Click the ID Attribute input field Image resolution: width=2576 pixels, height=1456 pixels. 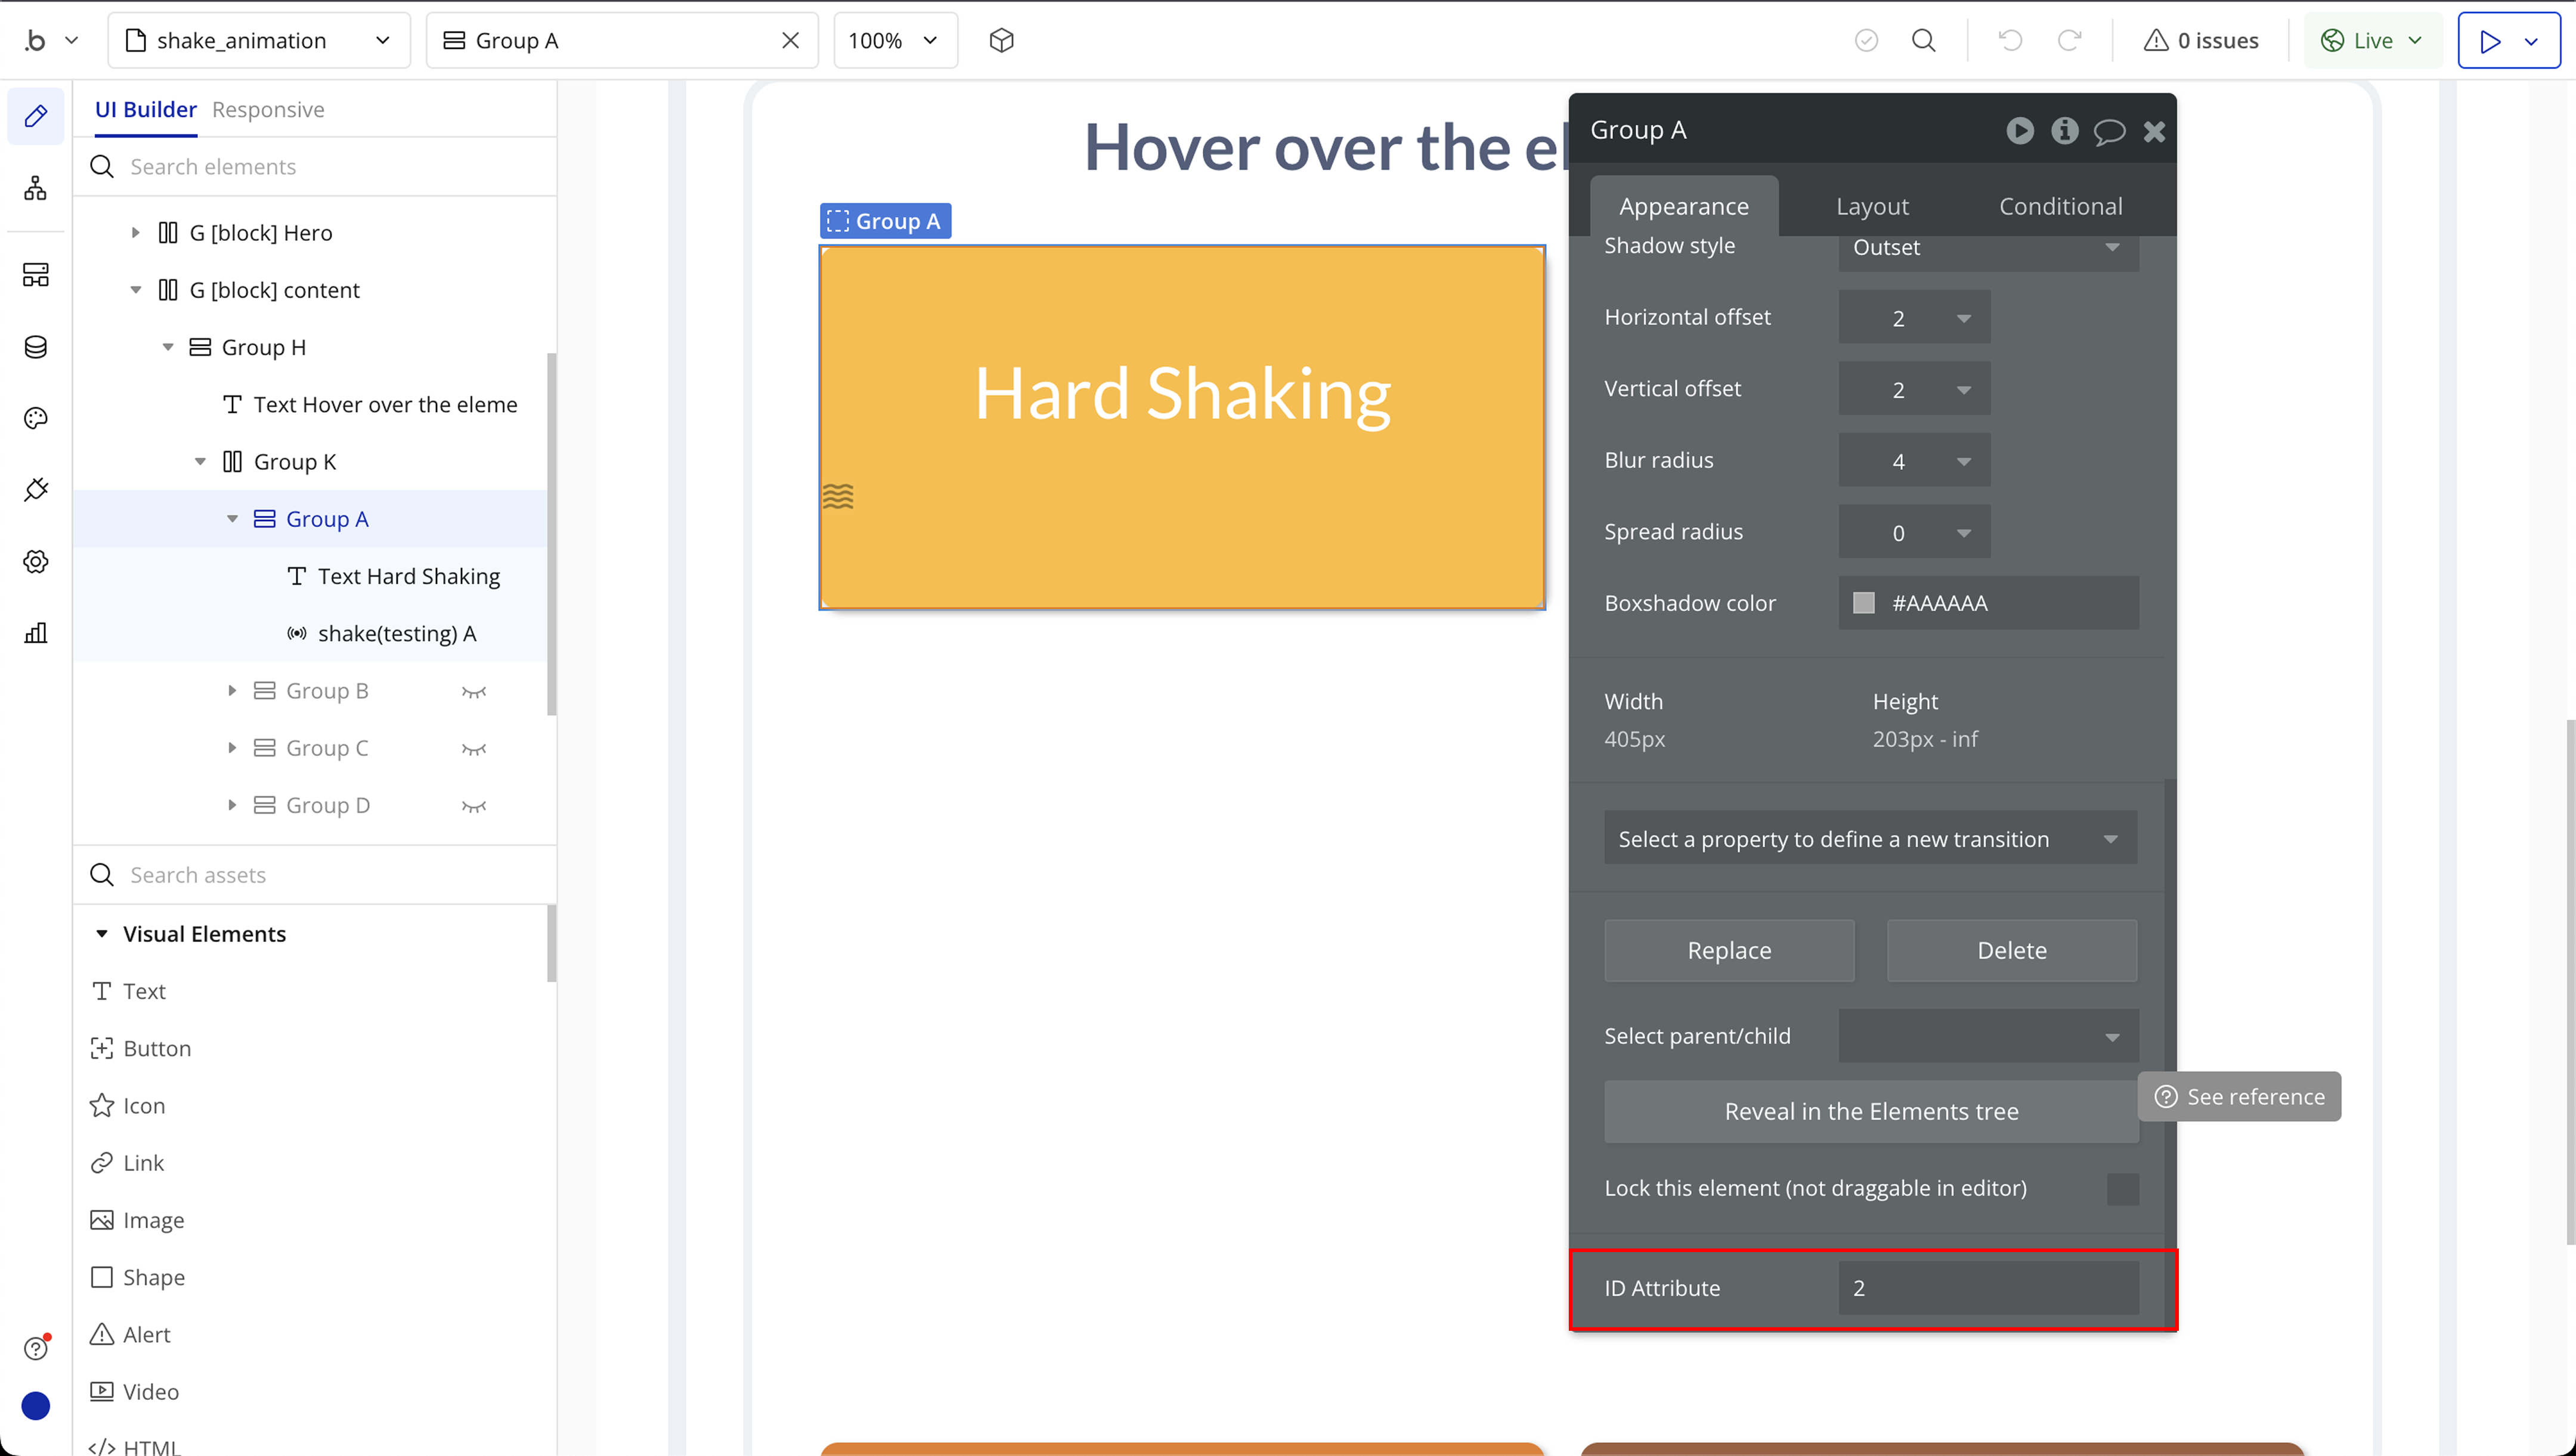1987,1288
